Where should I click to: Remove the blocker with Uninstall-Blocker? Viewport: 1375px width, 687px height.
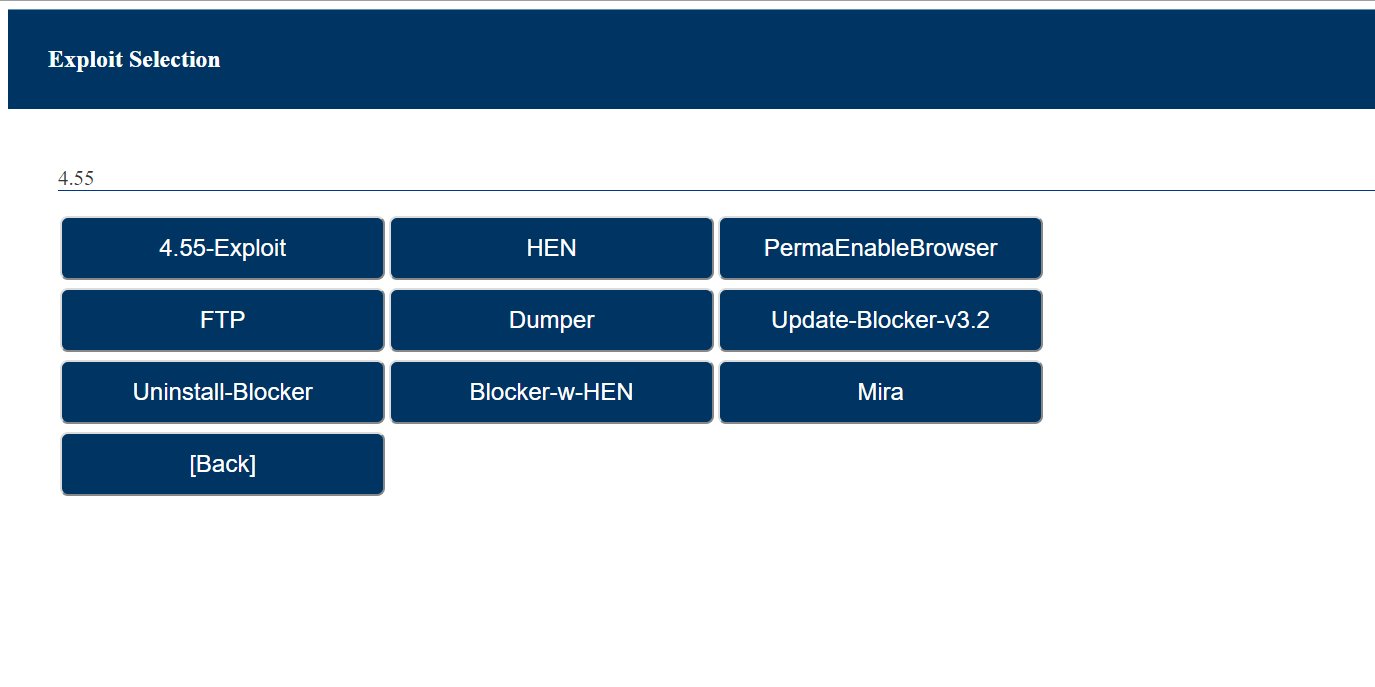(x=222, y=392)
